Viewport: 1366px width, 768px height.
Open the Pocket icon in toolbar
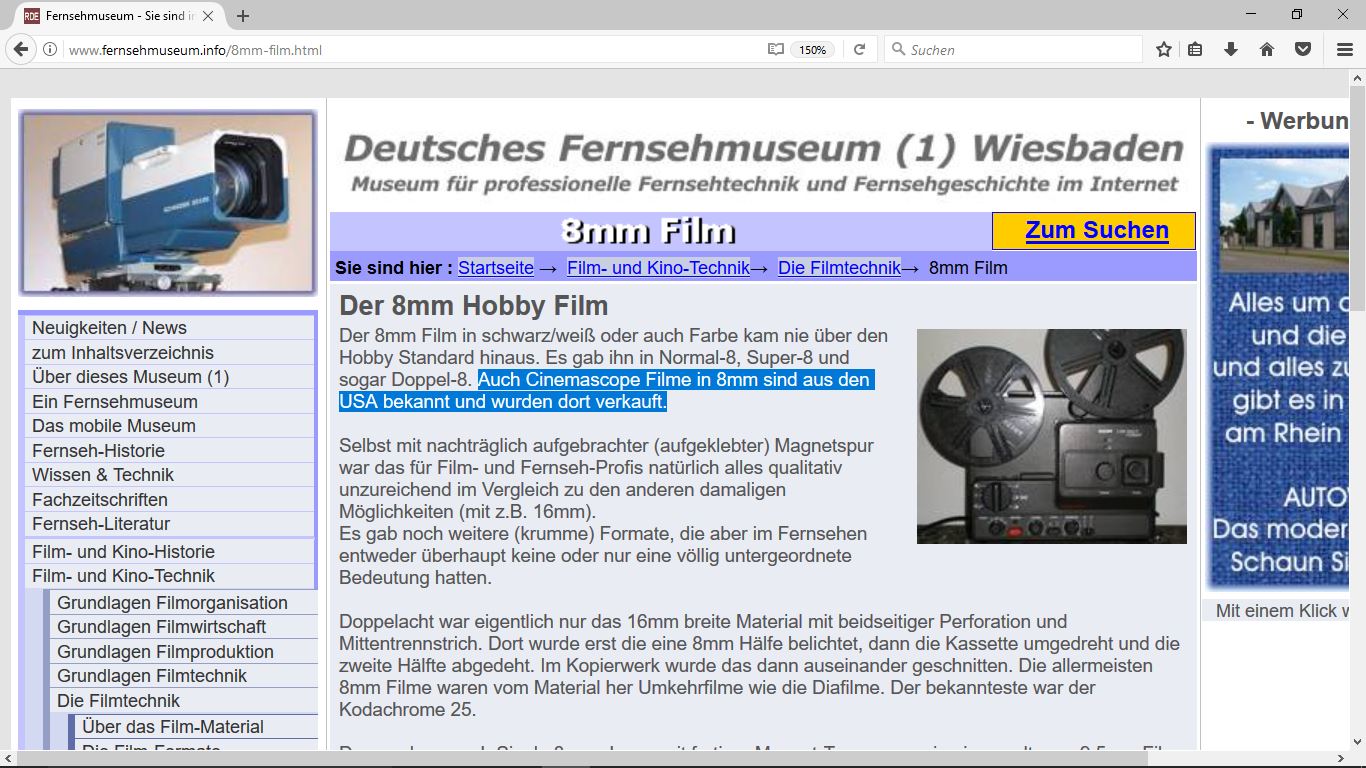pyautogui.click(x=1303, y=49)
